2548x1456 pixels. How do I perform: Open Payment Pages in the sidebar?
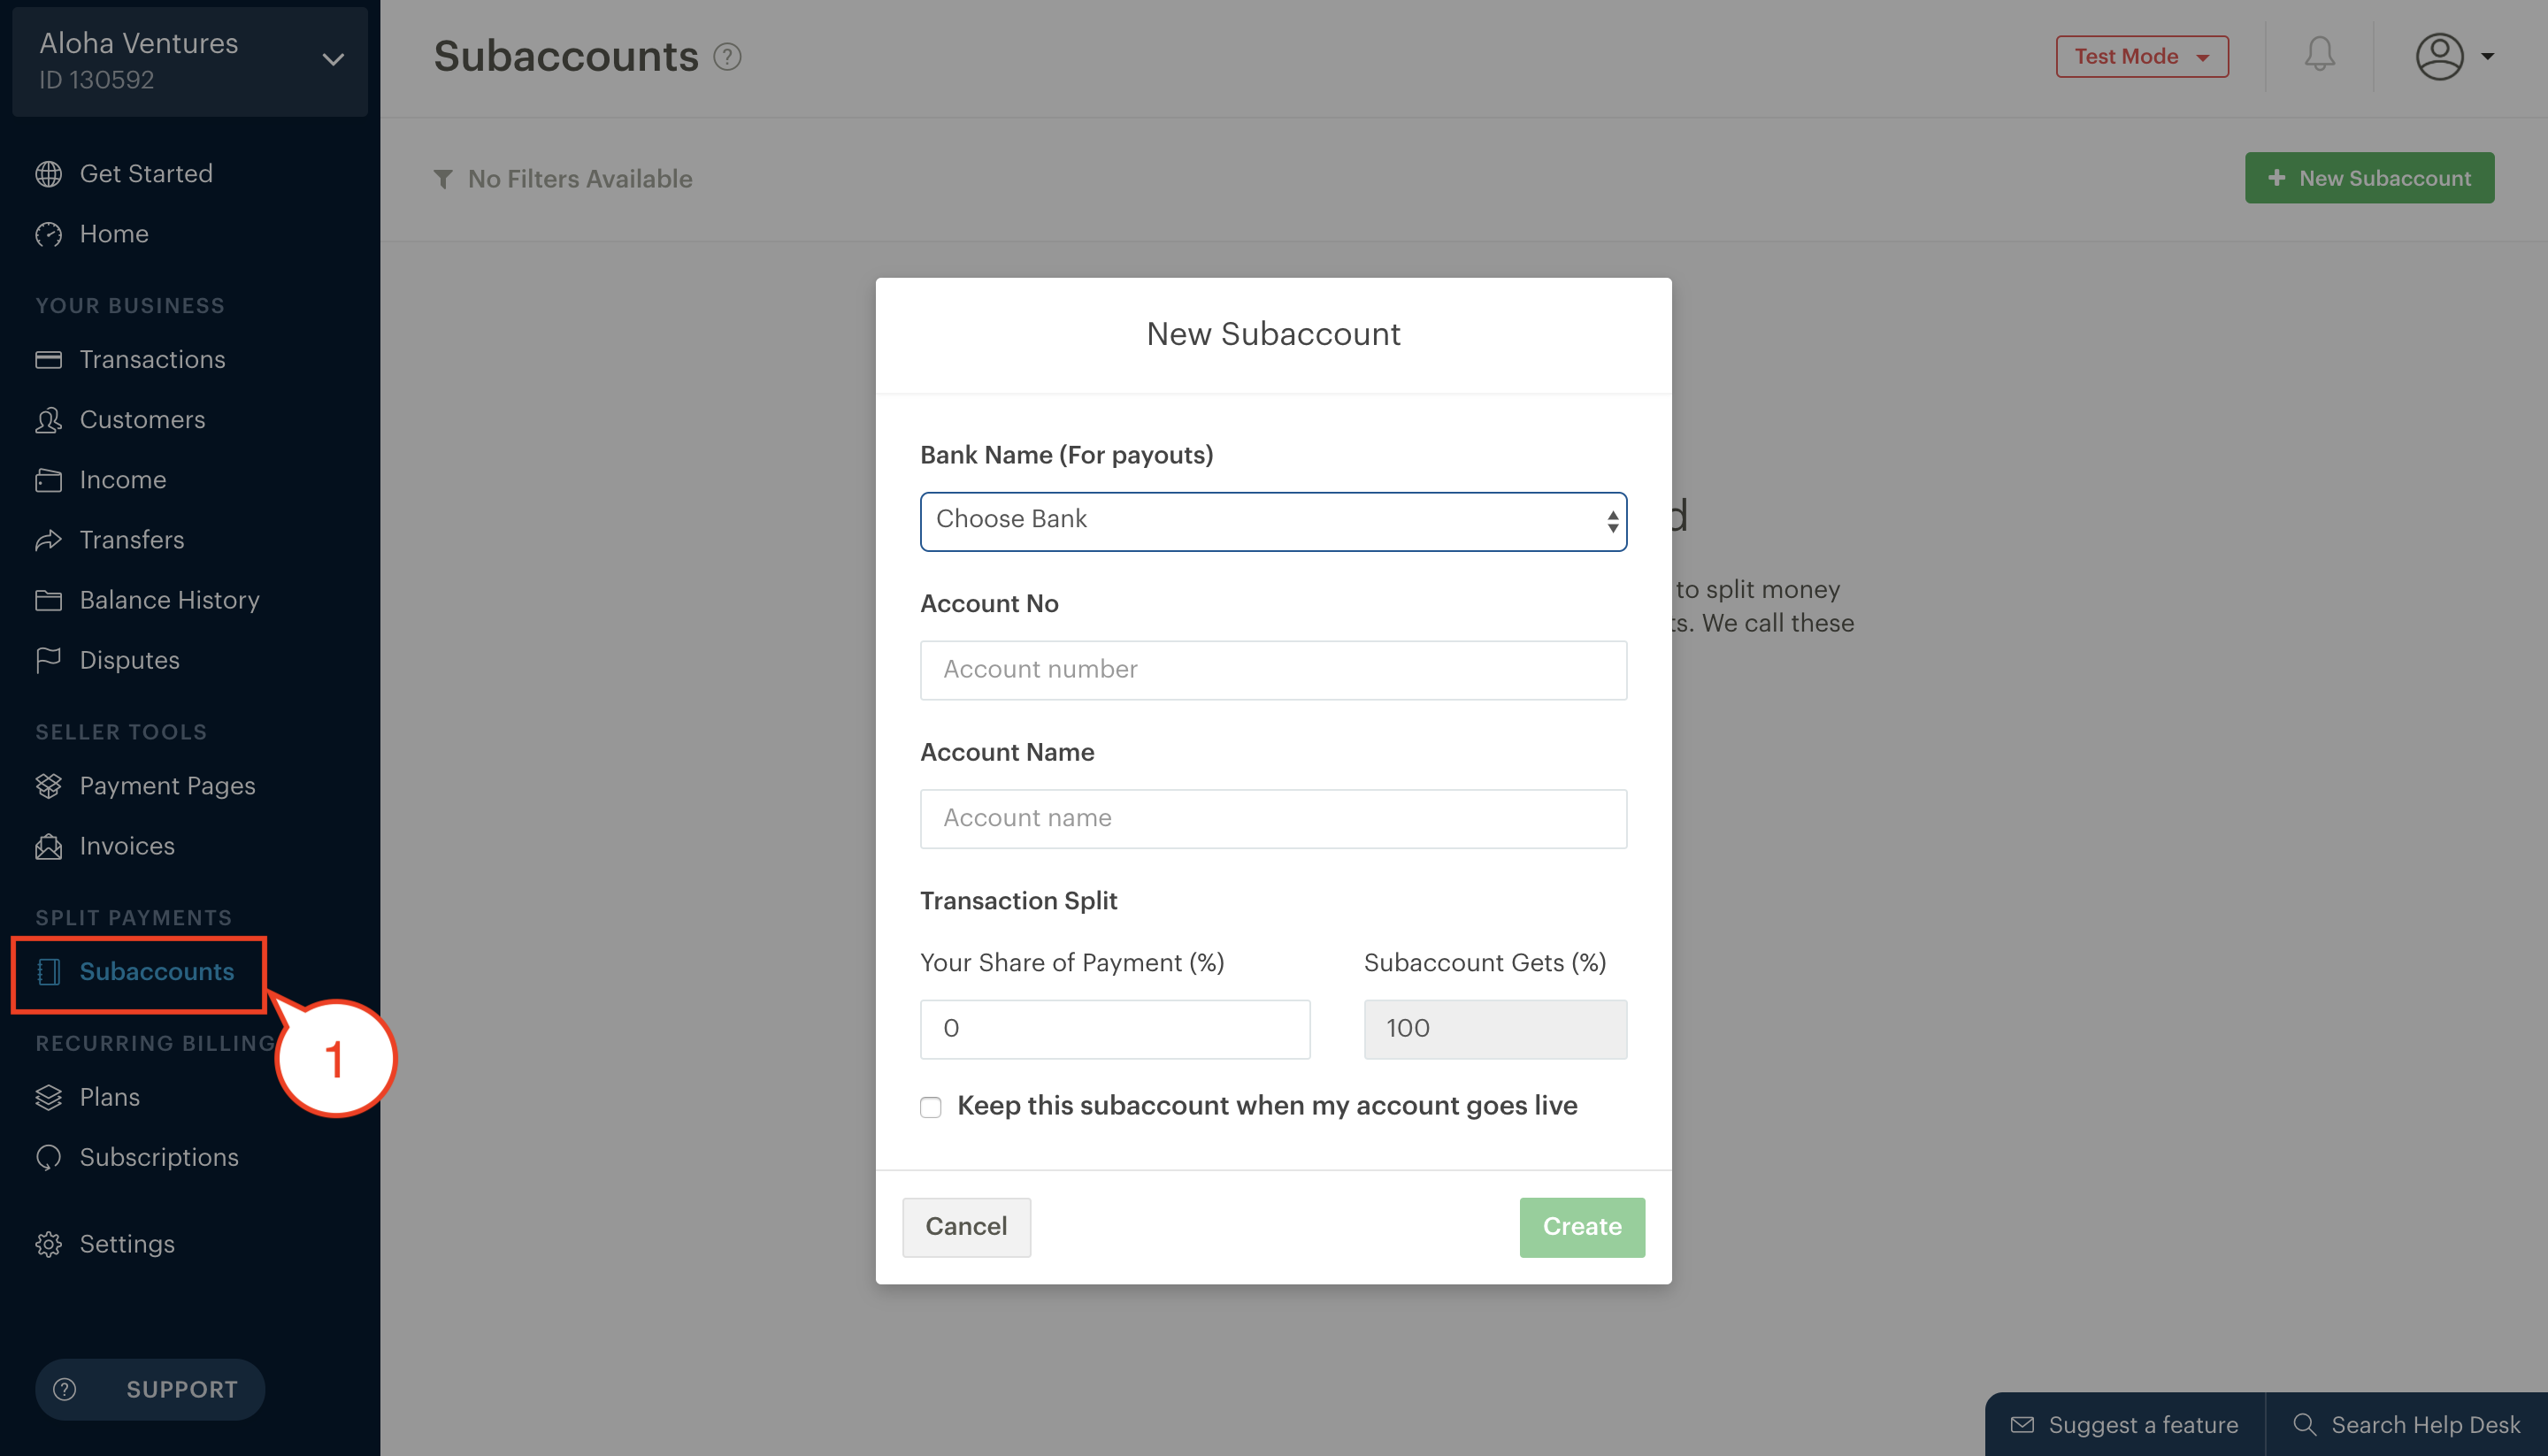(167, 786)
